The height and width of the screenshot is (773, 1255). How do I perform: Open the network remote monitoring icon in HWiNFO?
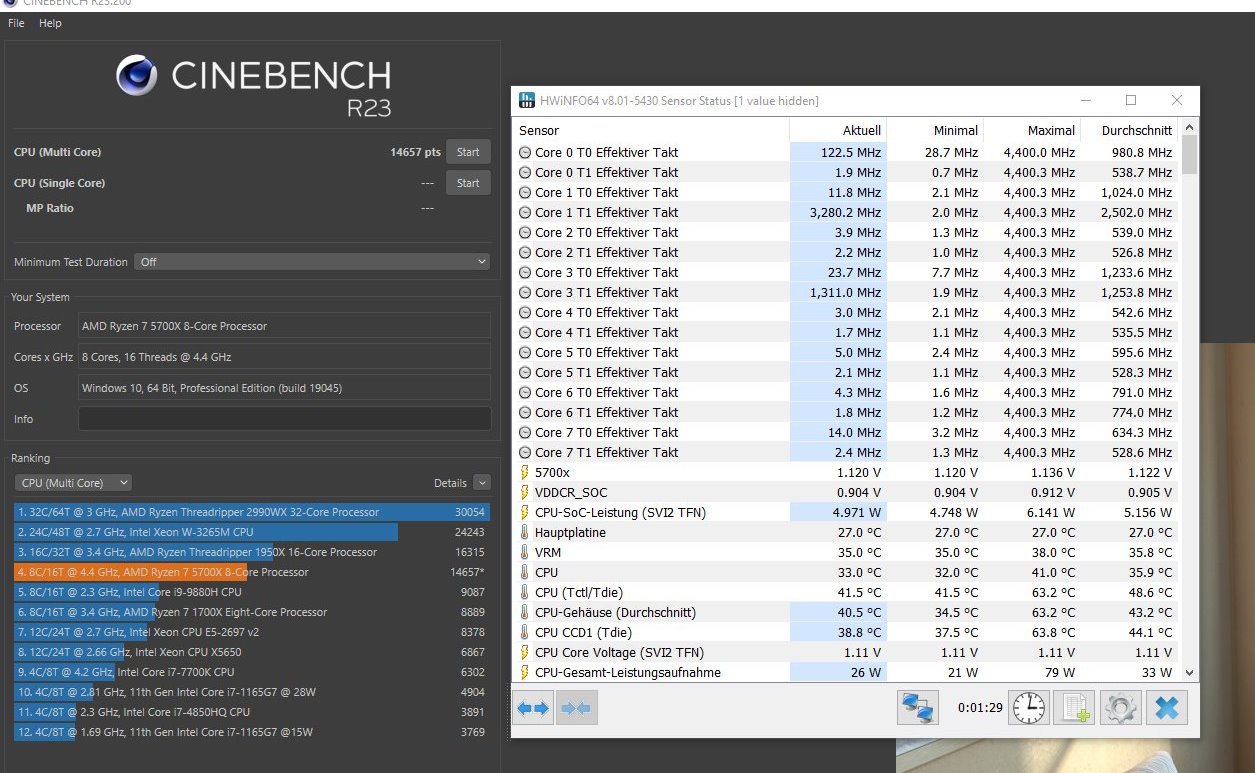(917, 708)
